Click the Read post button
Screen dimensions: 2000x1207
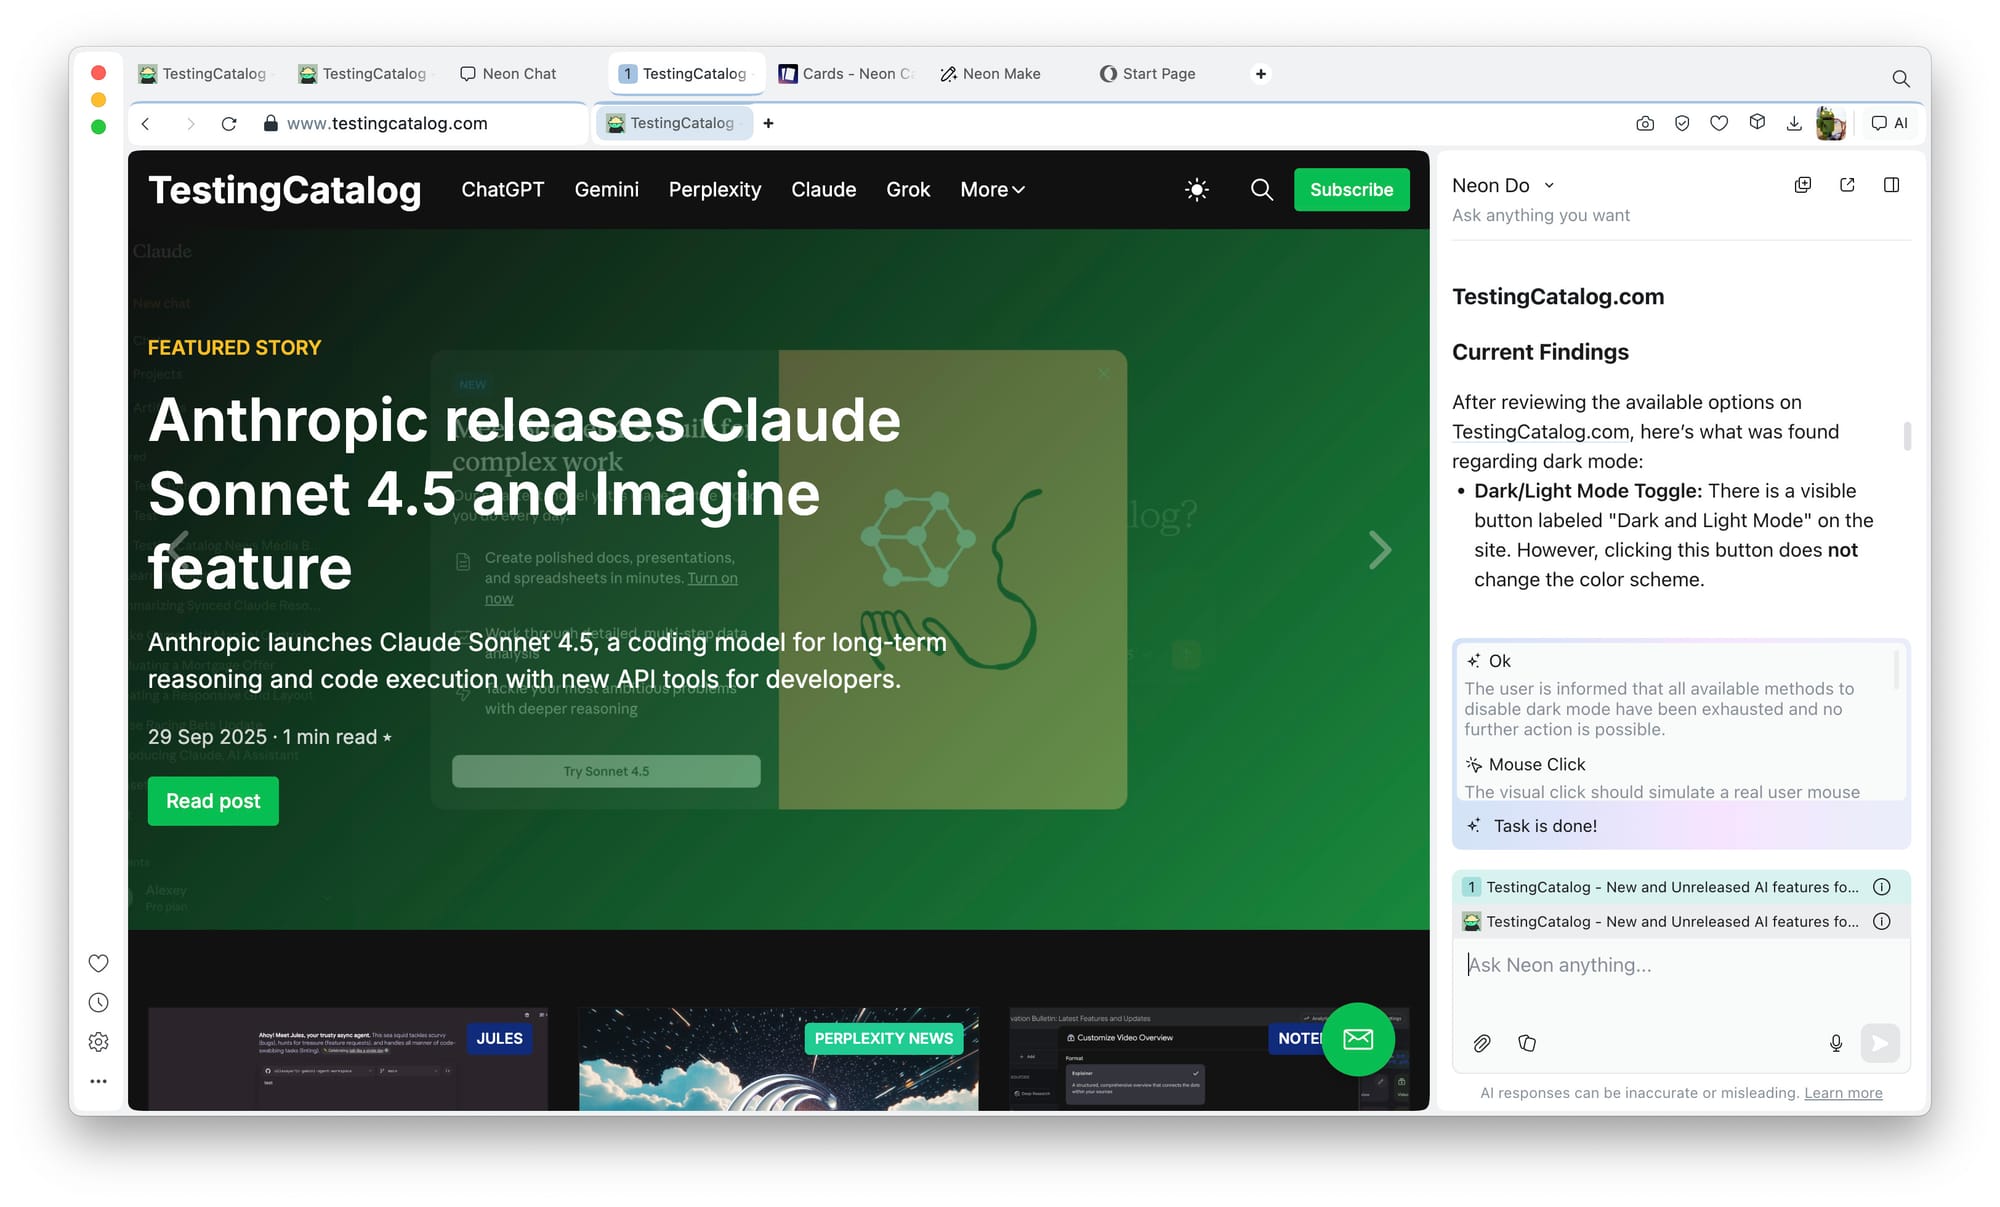tap(213, 801)
